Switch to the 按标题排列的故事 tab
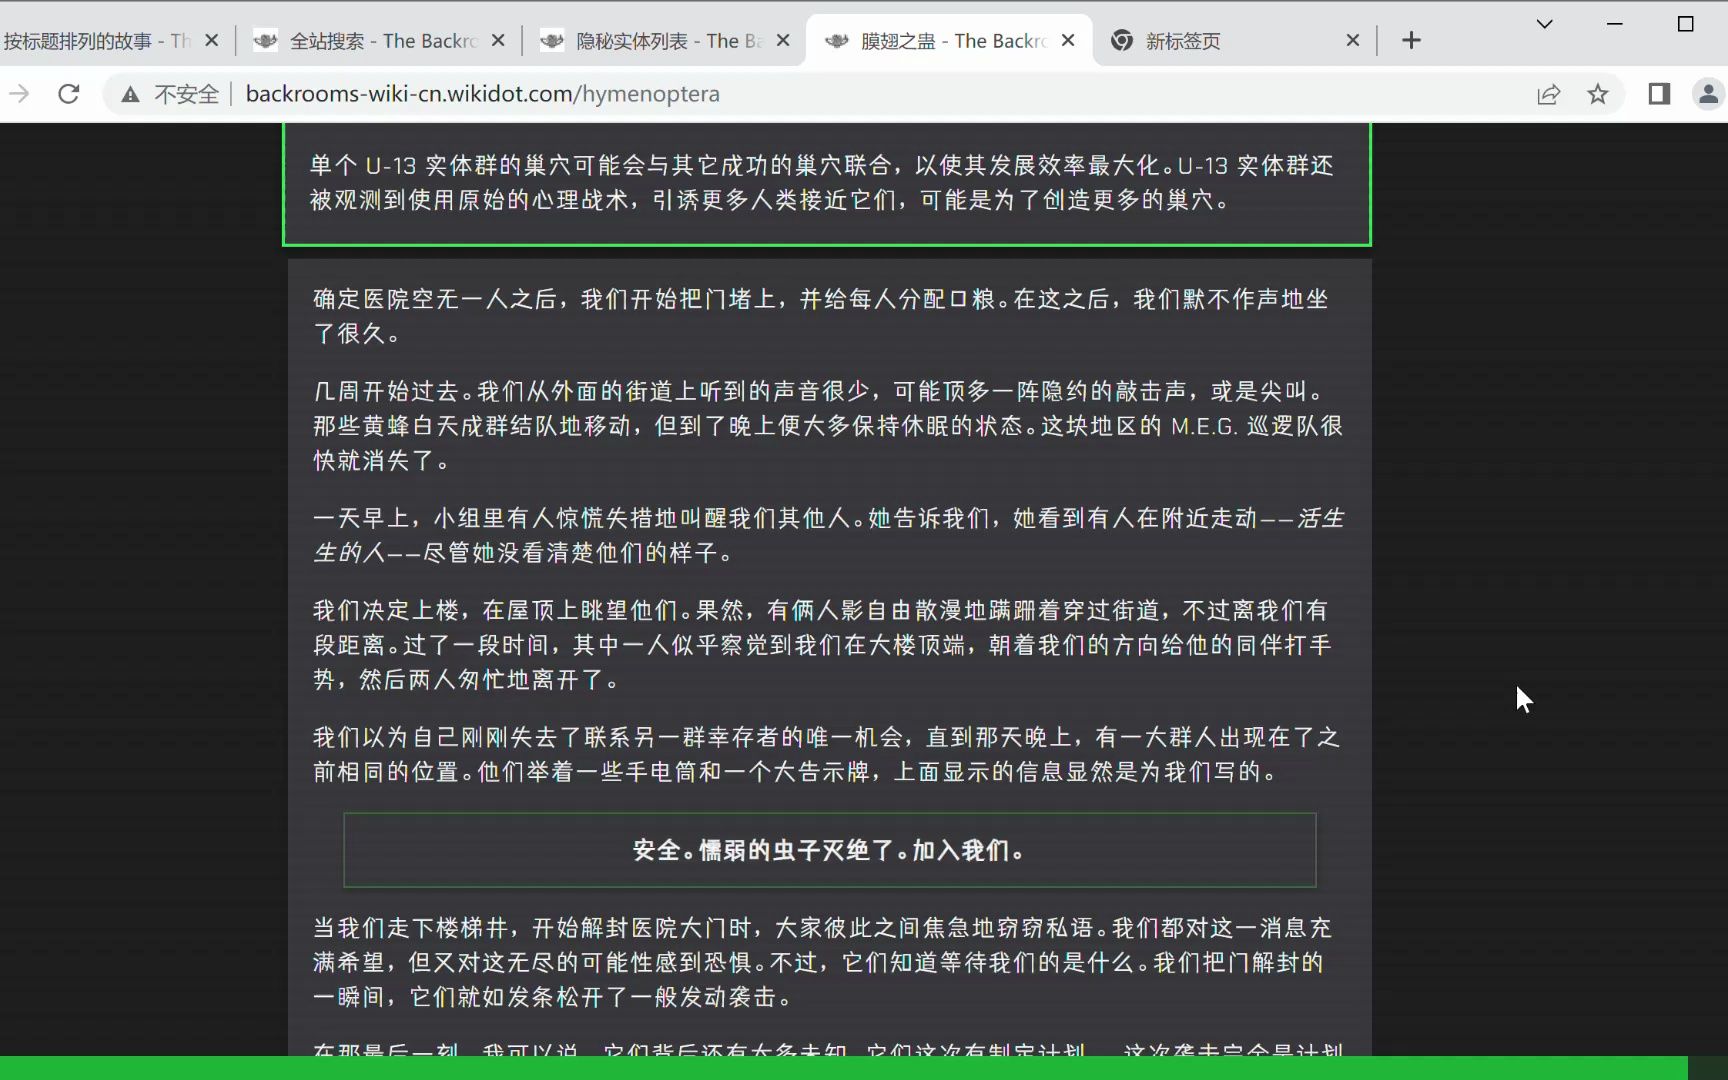This screenshot has width=1728, height=1080. [x=95, y=41]
